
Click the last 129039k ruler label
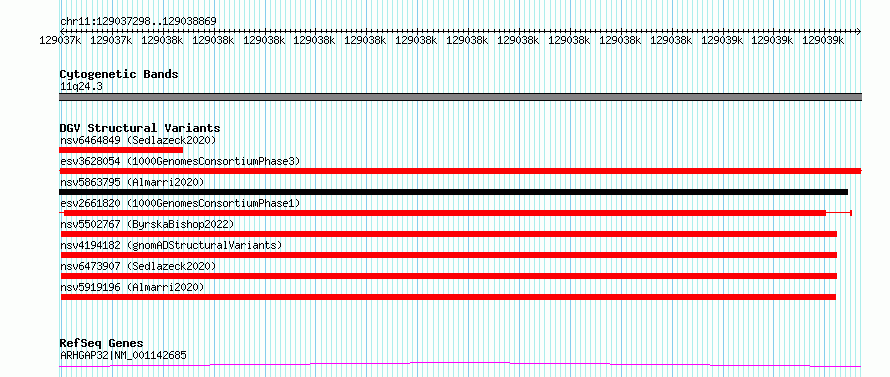[823, 40]
